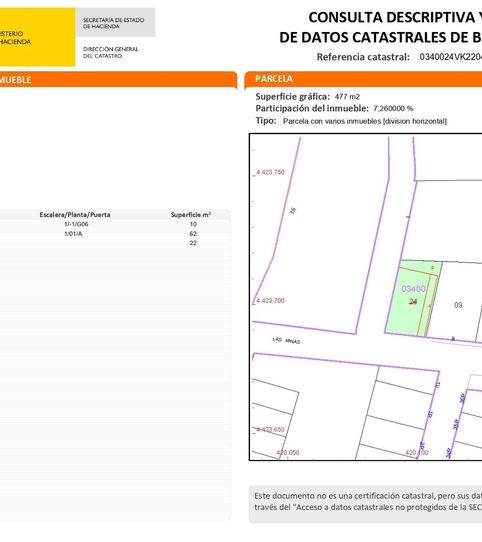Screen dimensions: 482x542
Task: Click the 'Referencia catastral:' label
Action: pyautogui.click(x=363, y=57)
